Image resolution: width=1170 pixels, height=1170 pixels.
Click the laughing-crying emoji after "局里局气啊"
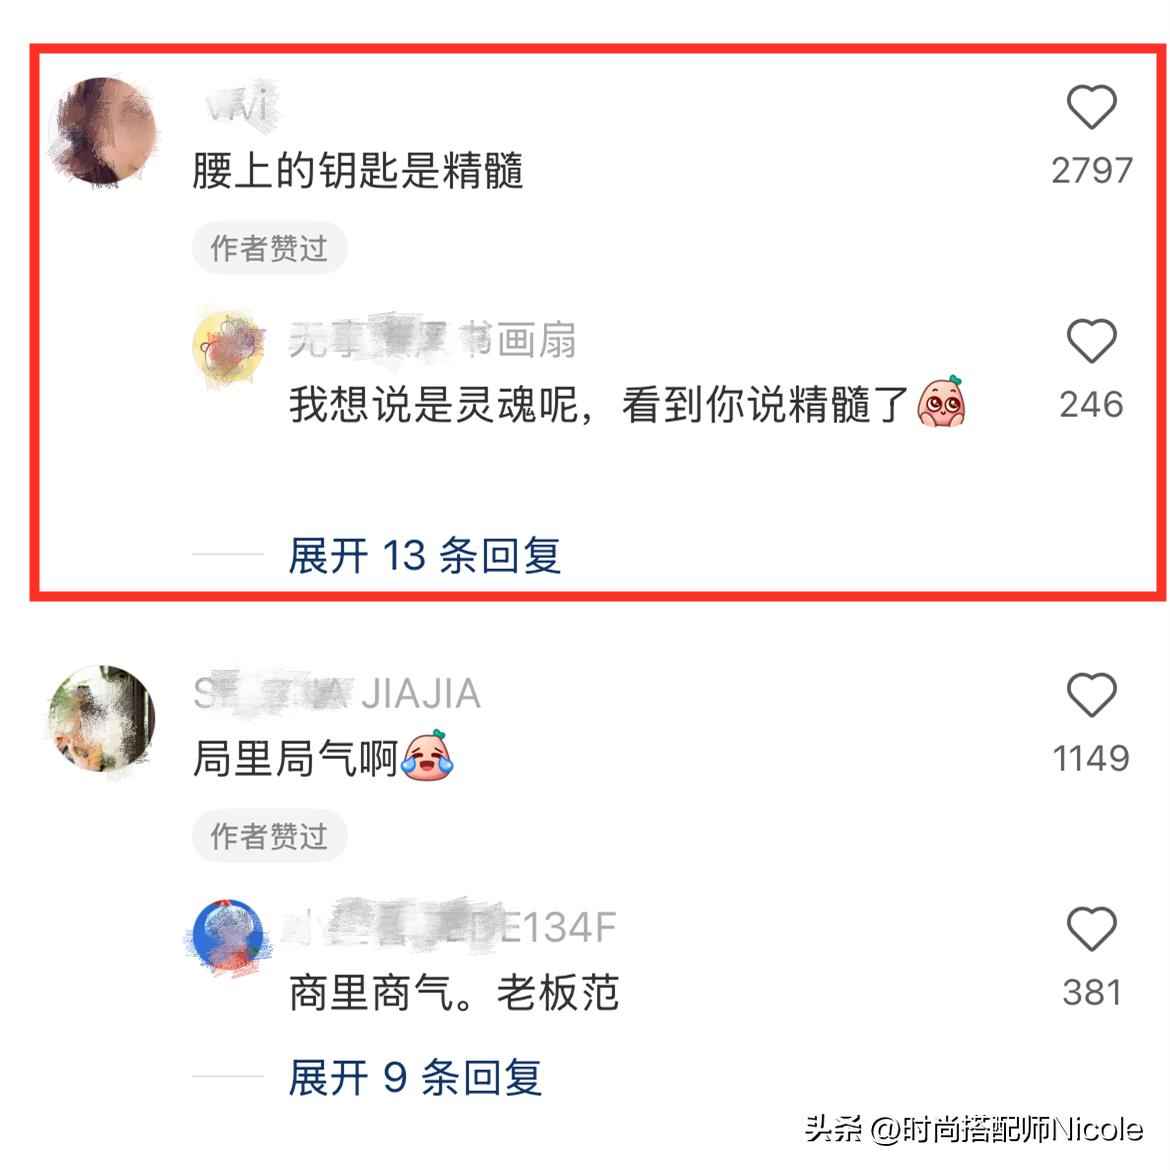tap(428, 755)
